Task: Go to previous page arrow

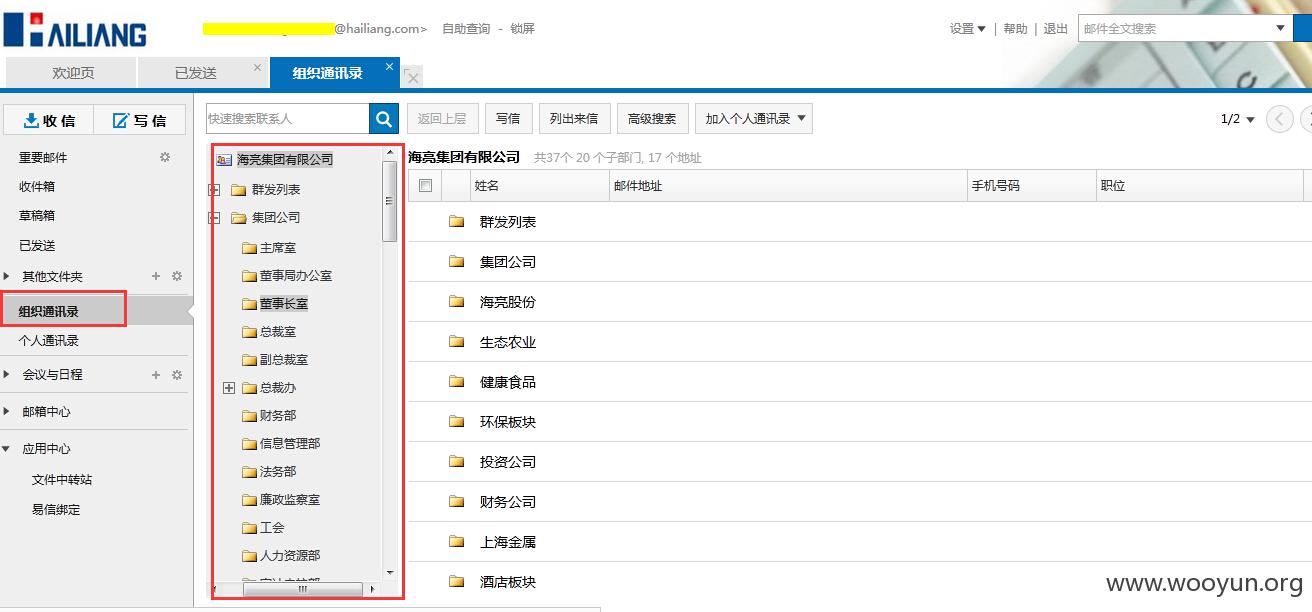Action: coord(1279,119)
